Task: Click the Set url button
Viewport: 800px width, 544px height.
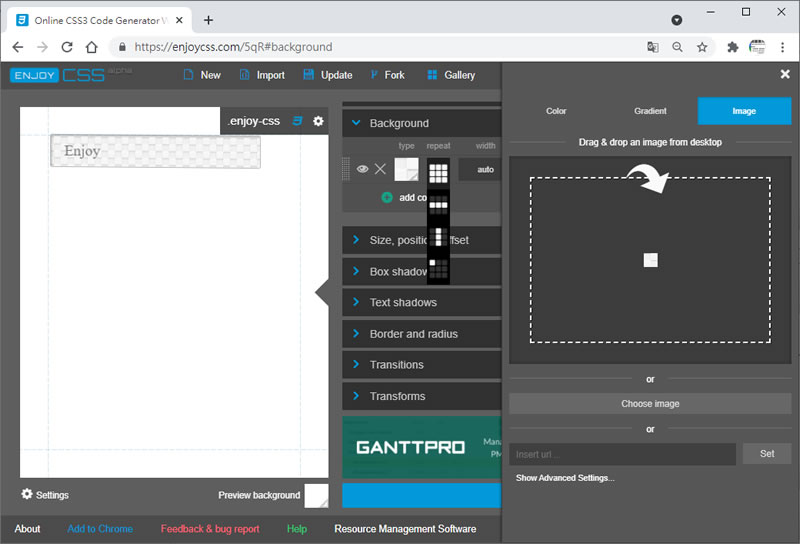Action: pyautogui.click(x=767, y=454)
